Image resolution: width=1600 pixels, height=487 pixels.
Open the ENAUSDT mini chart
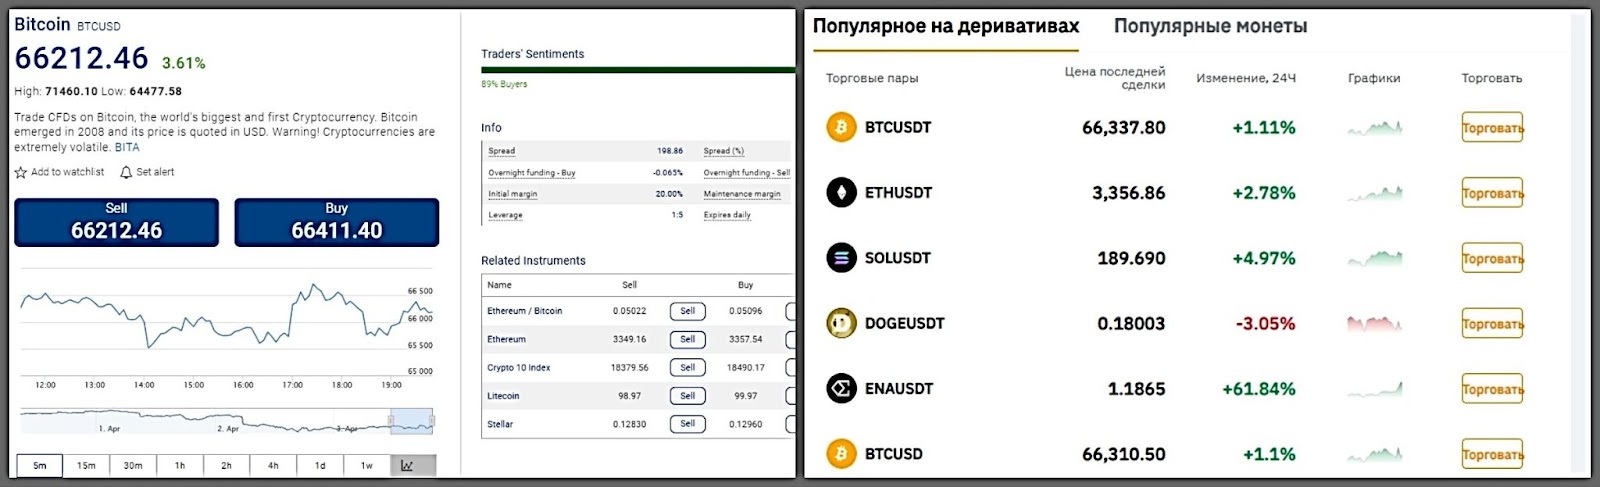pos(1375,389)
